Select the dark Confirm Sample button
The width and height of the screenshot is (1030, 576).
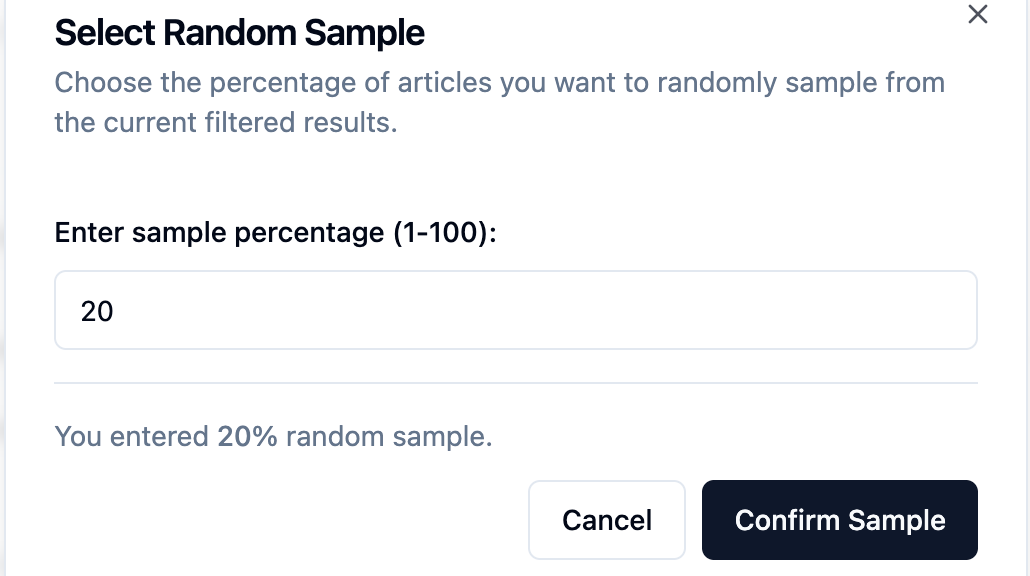[839, 520]
